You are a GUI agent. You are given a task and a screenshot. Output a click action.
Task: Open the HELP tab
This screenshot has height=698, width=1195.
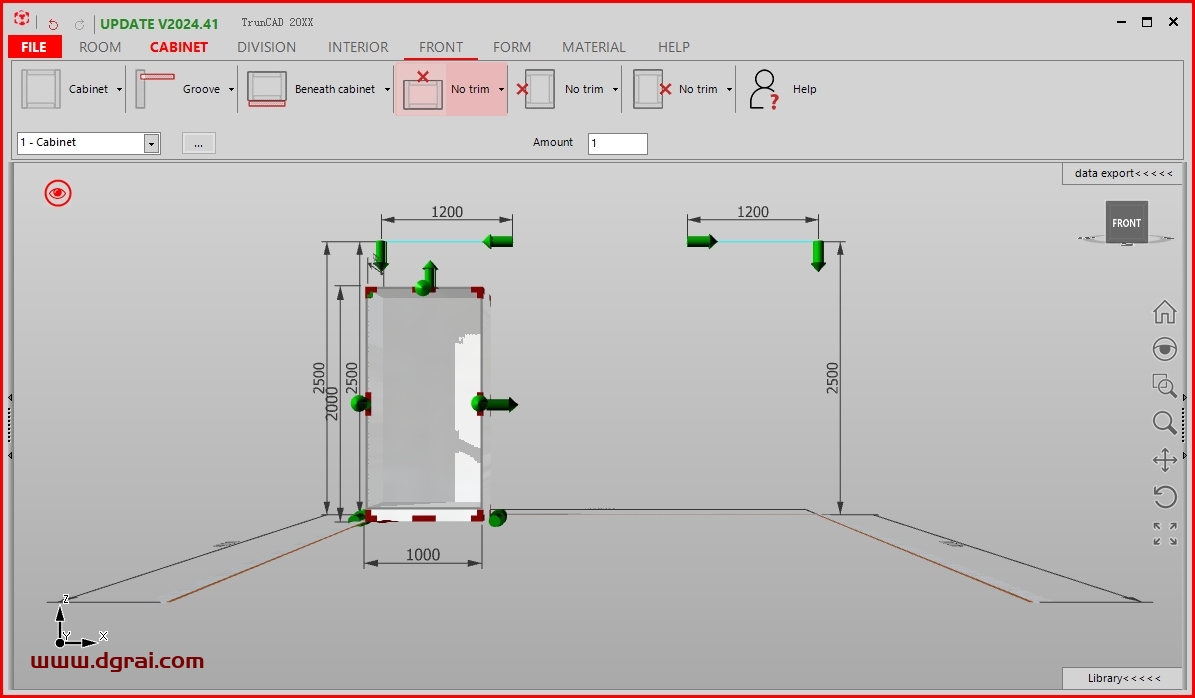tap(674, 47)
